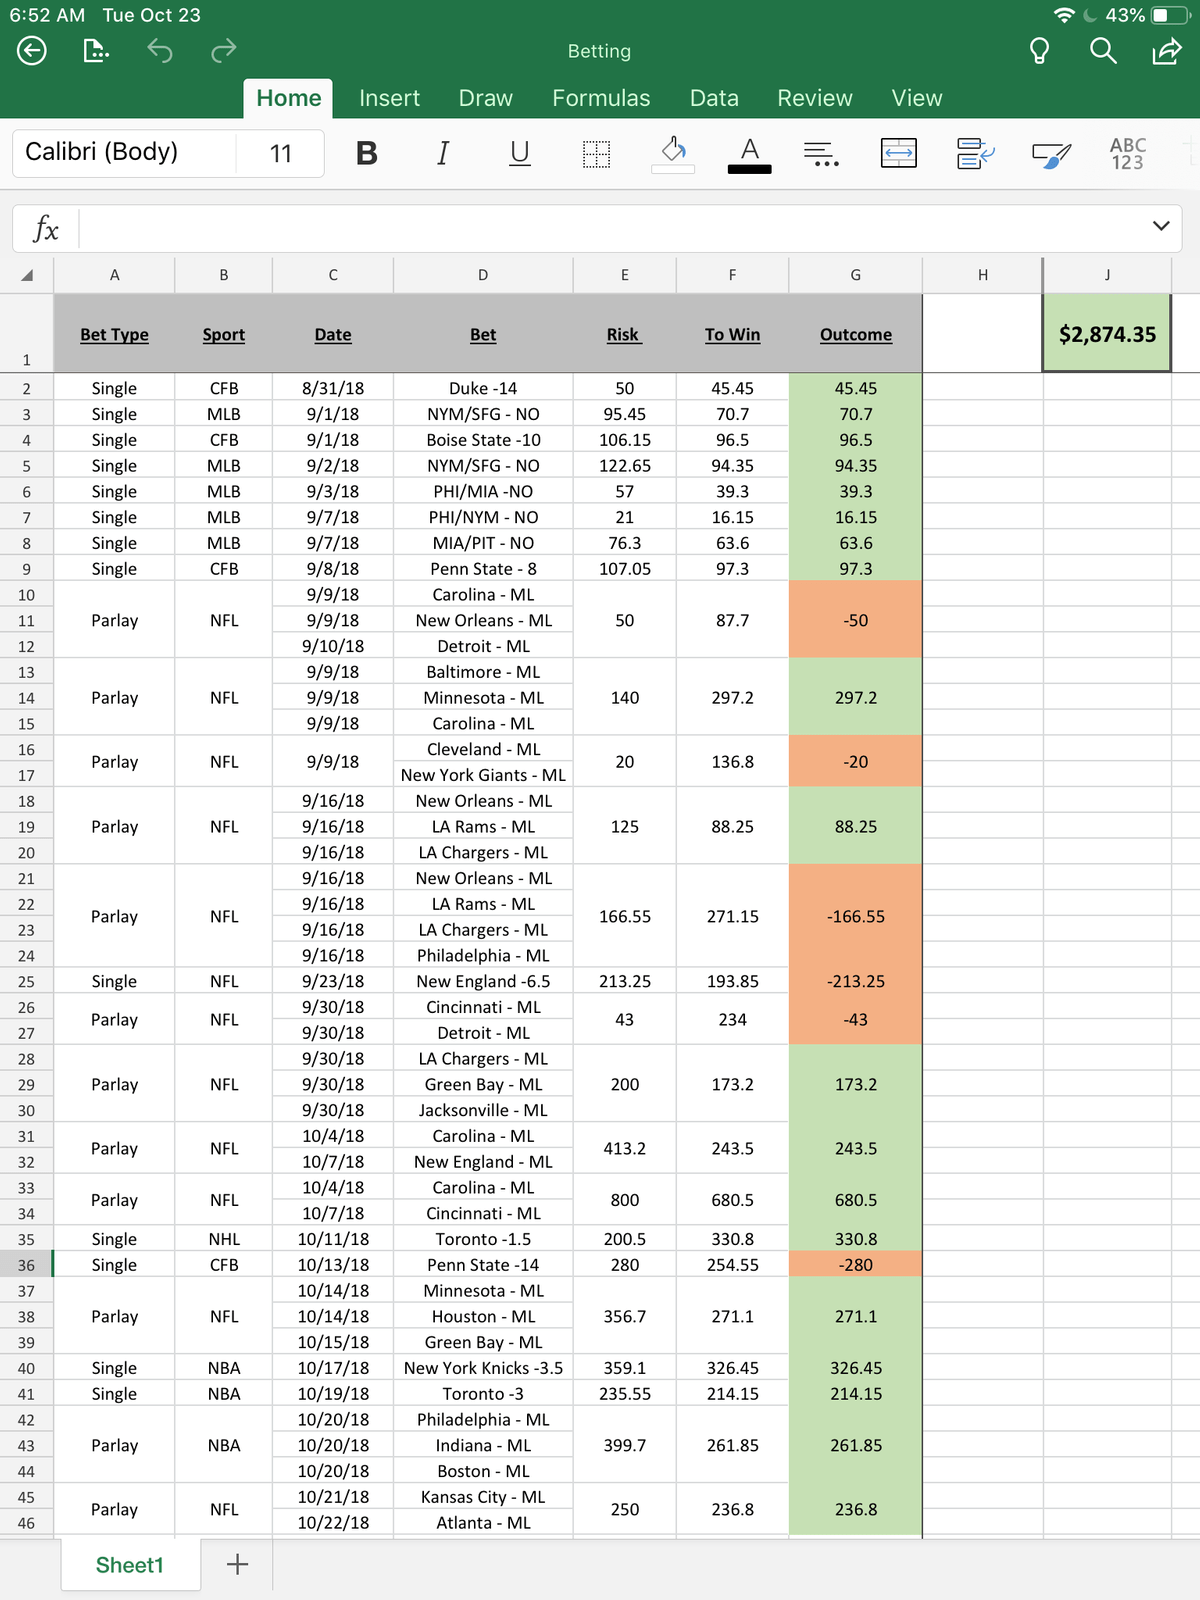Open the search magnifier
The height and width of the screenshot is (1600, 1200).
pyautogui.click(x=1103, y=50)
